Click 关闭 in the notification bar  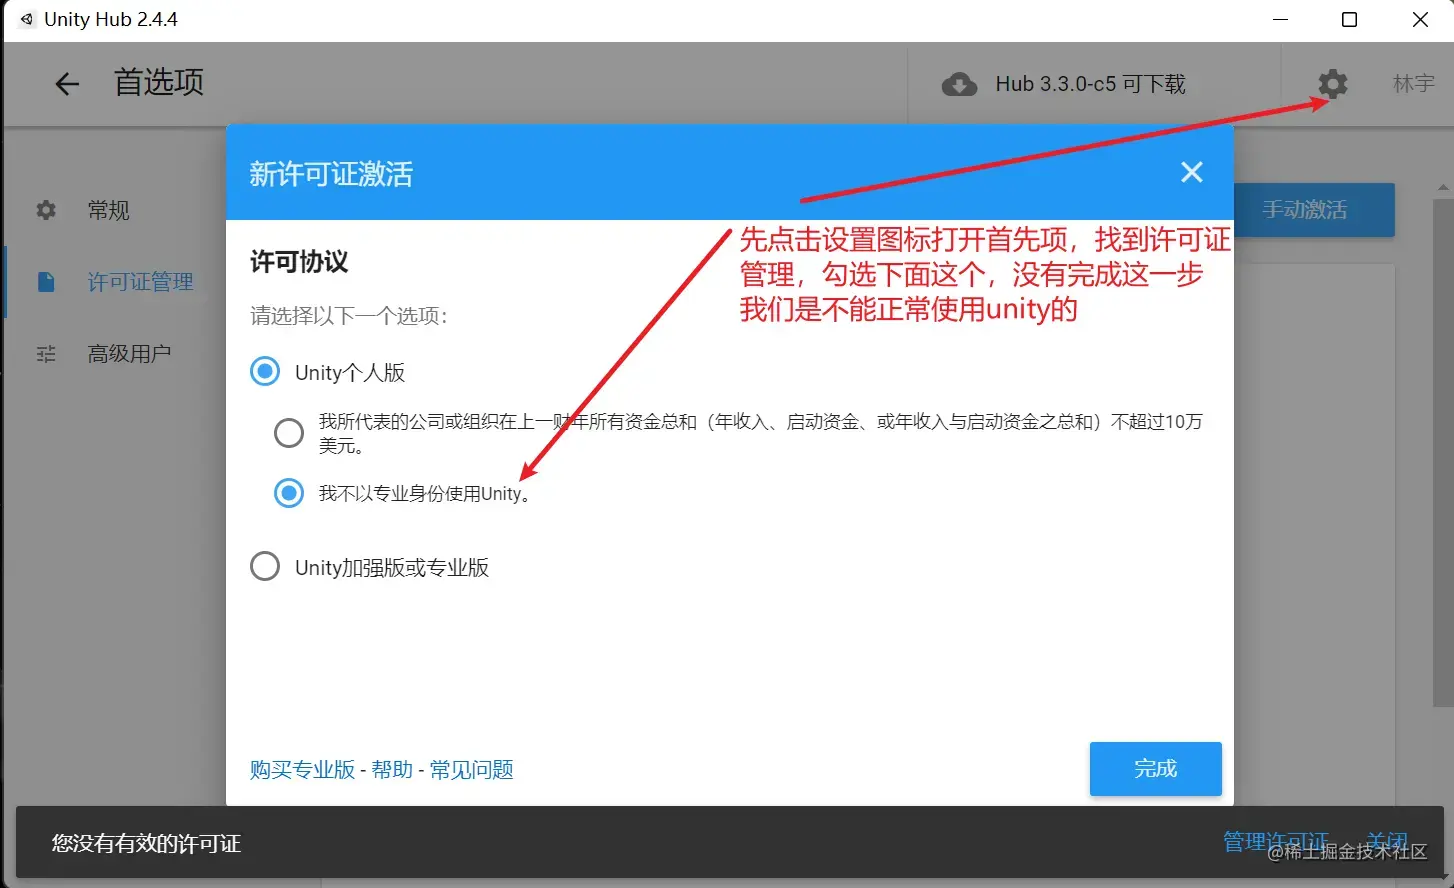[1388, 842]
